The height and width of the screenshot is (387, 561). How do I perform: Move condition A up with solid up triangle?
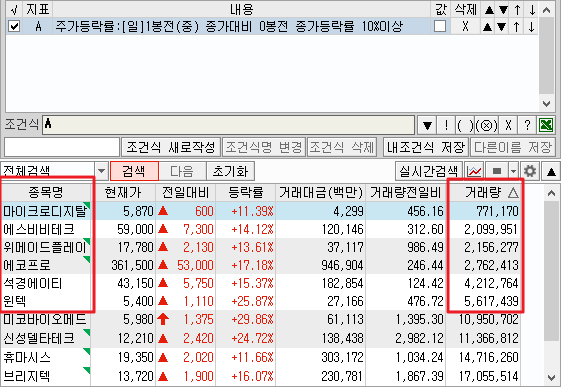click(487, 27)
